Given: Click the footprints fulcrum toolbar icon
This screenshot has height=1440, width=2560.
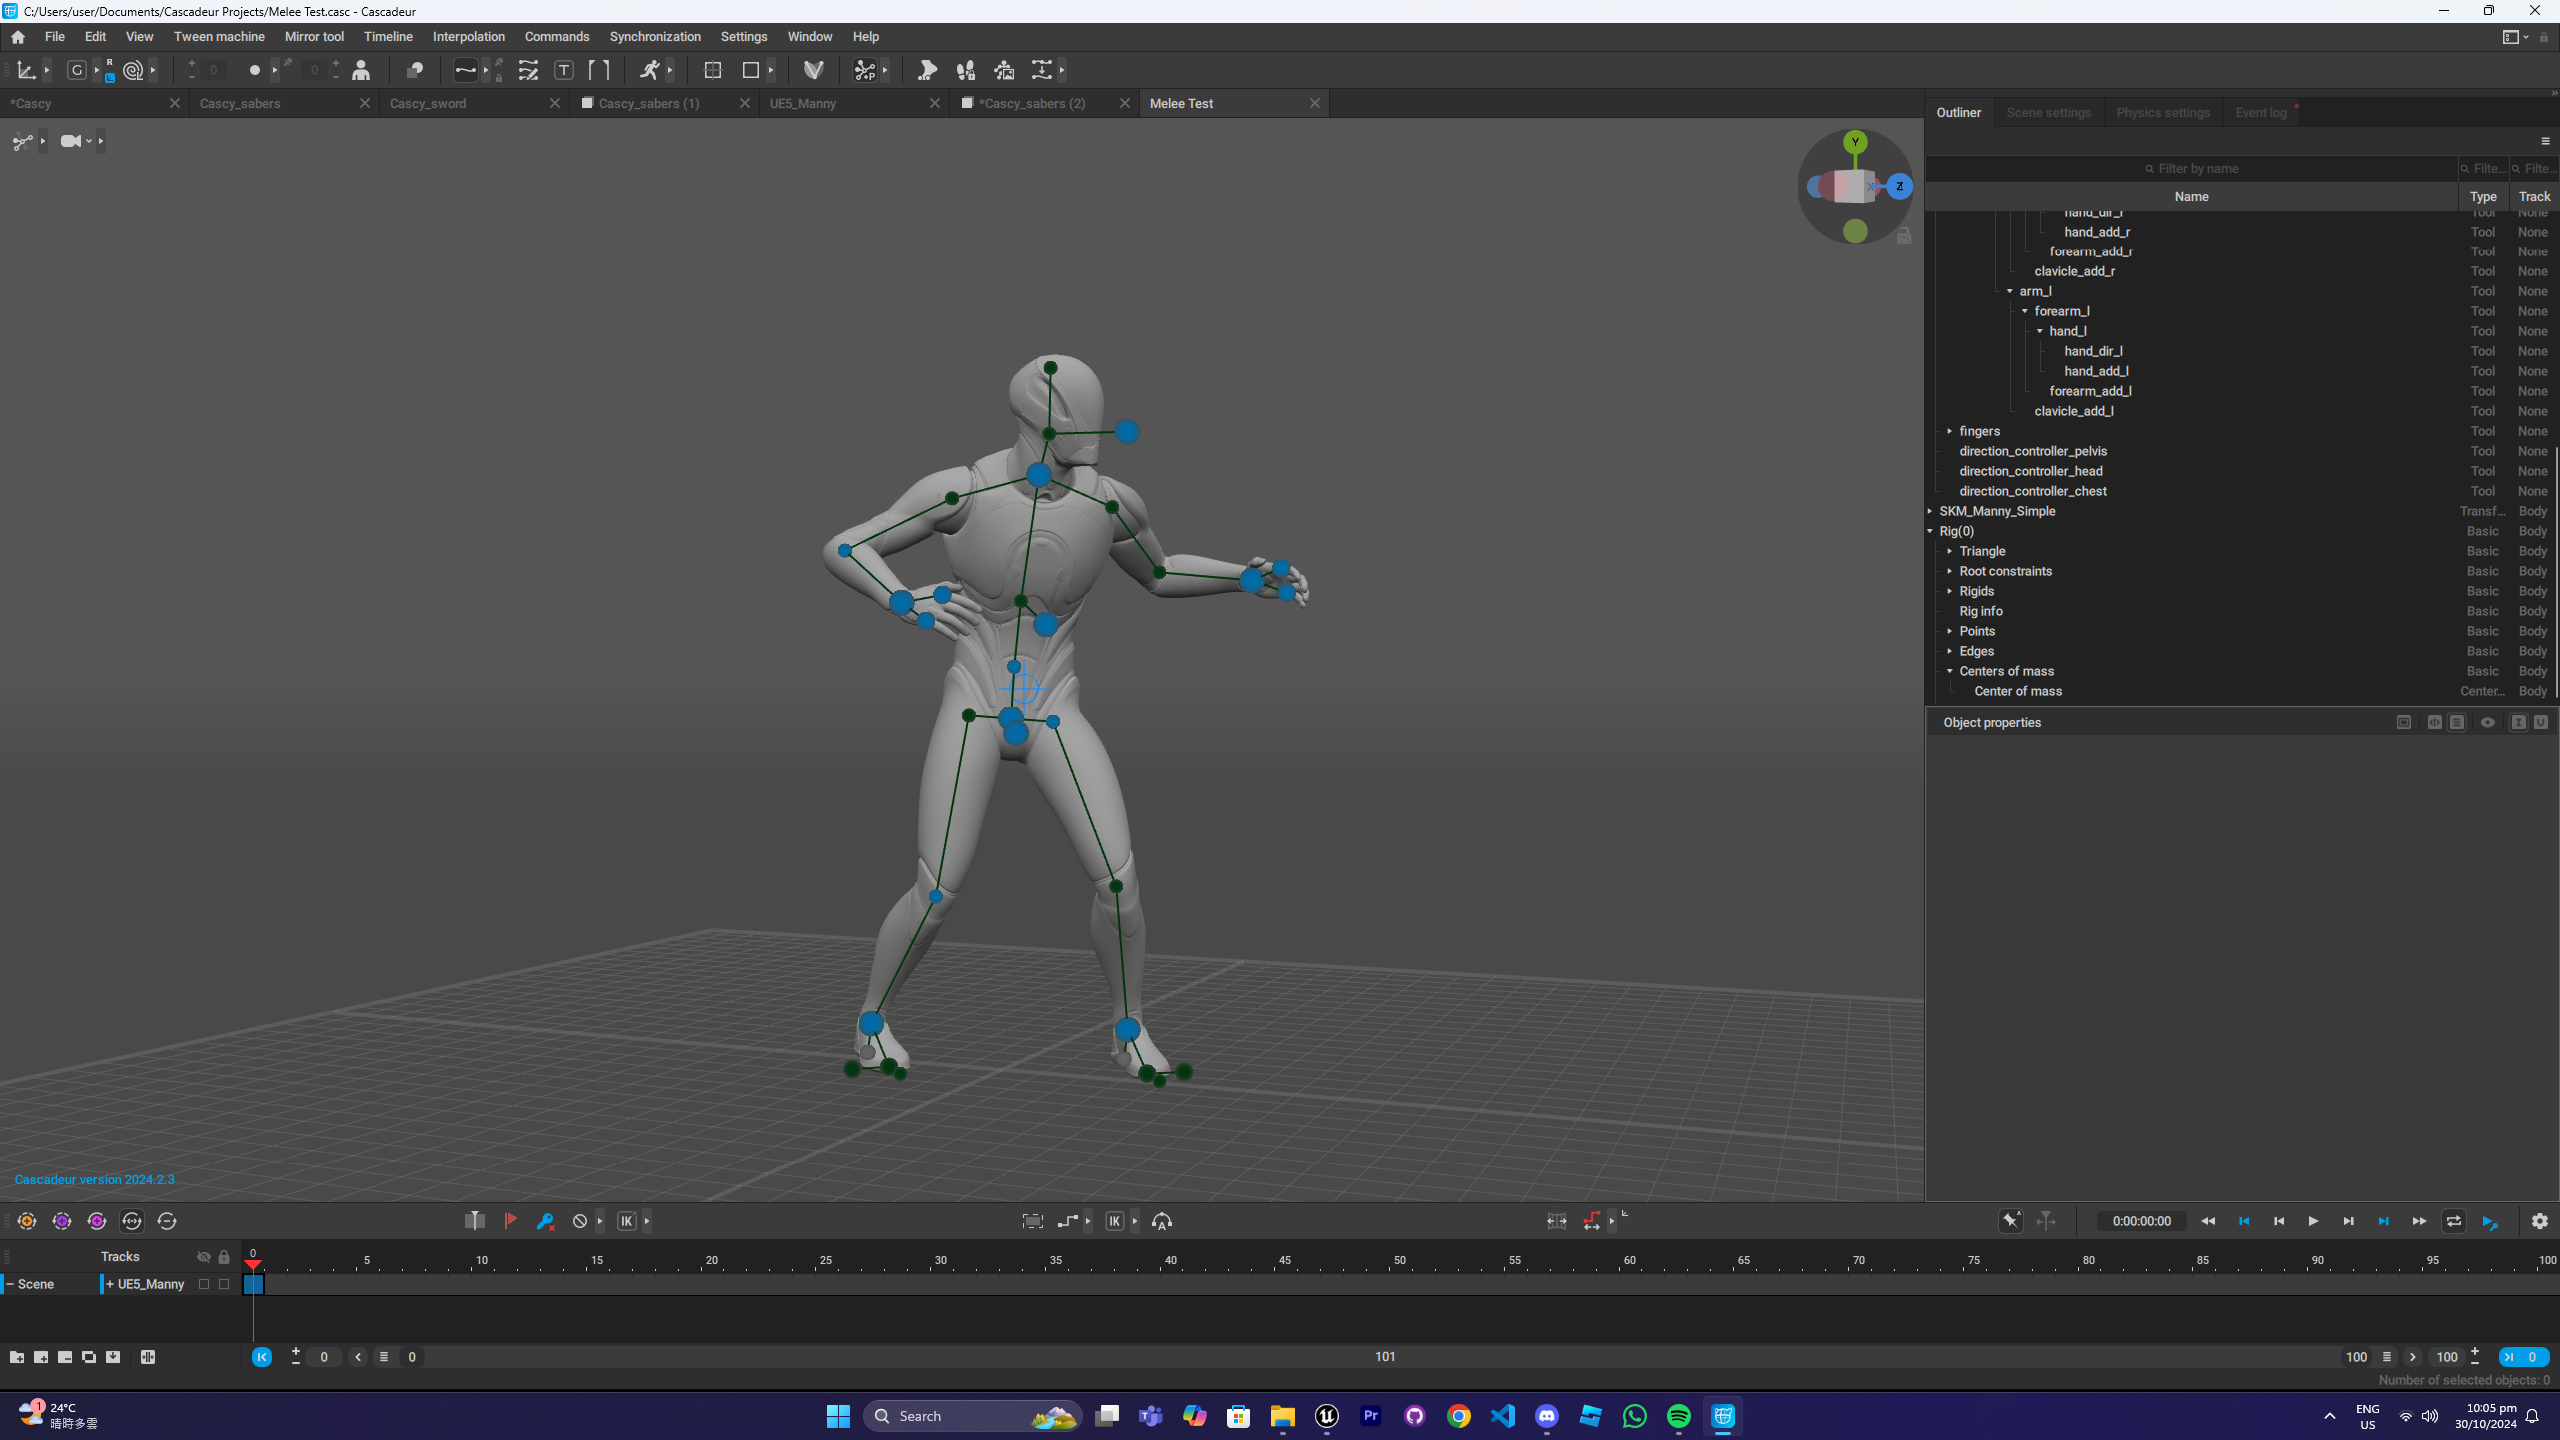Looking at the screenshot, I should point(965,70).
